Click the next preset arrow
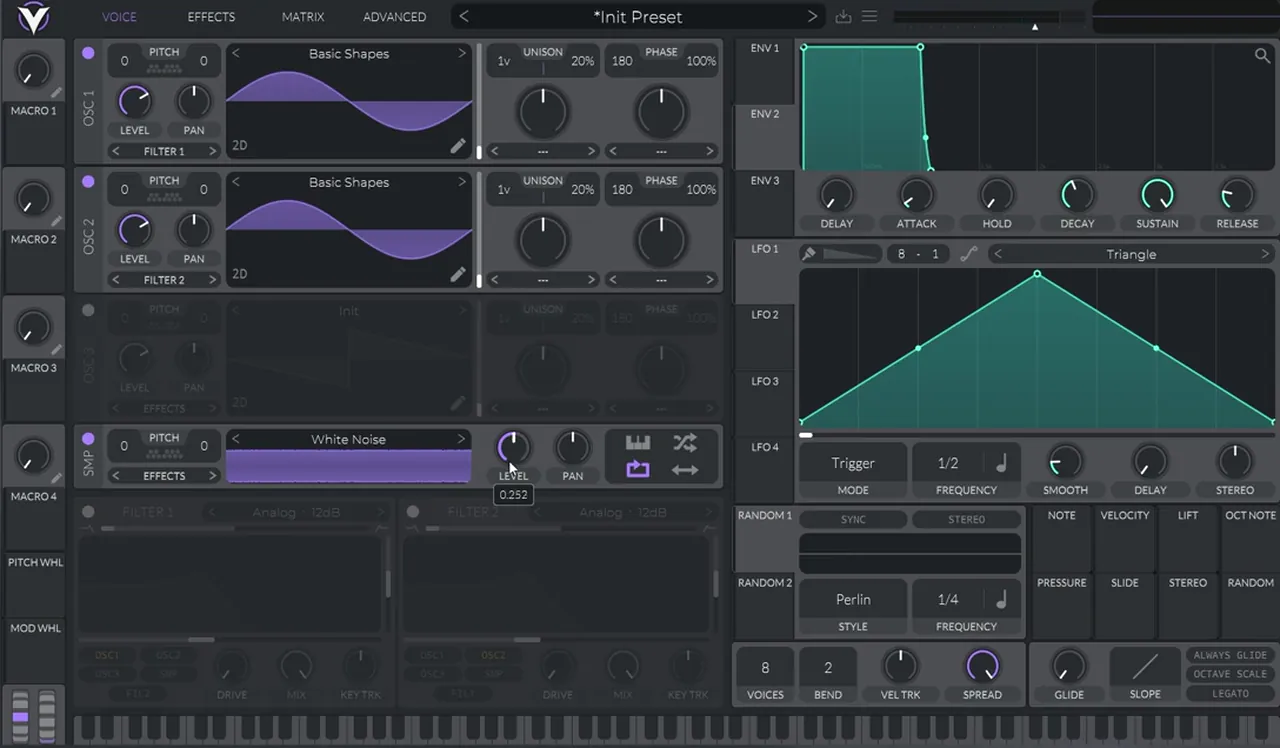Viewport: 1280px width, 748px height. click(x=813, y=17)
